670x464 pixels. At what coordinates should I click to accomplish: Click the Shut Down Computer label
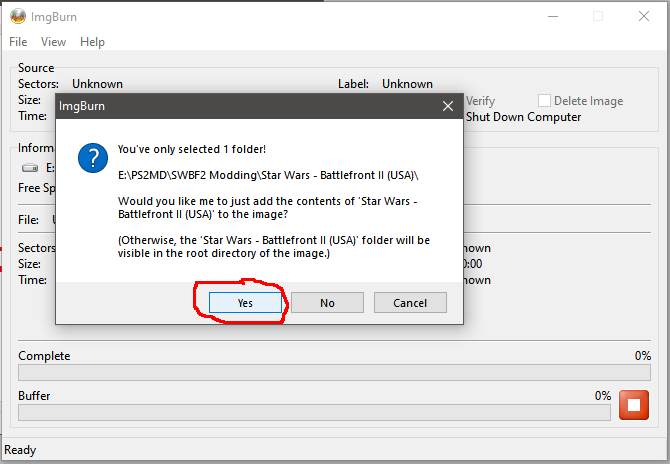click(523, 117)
